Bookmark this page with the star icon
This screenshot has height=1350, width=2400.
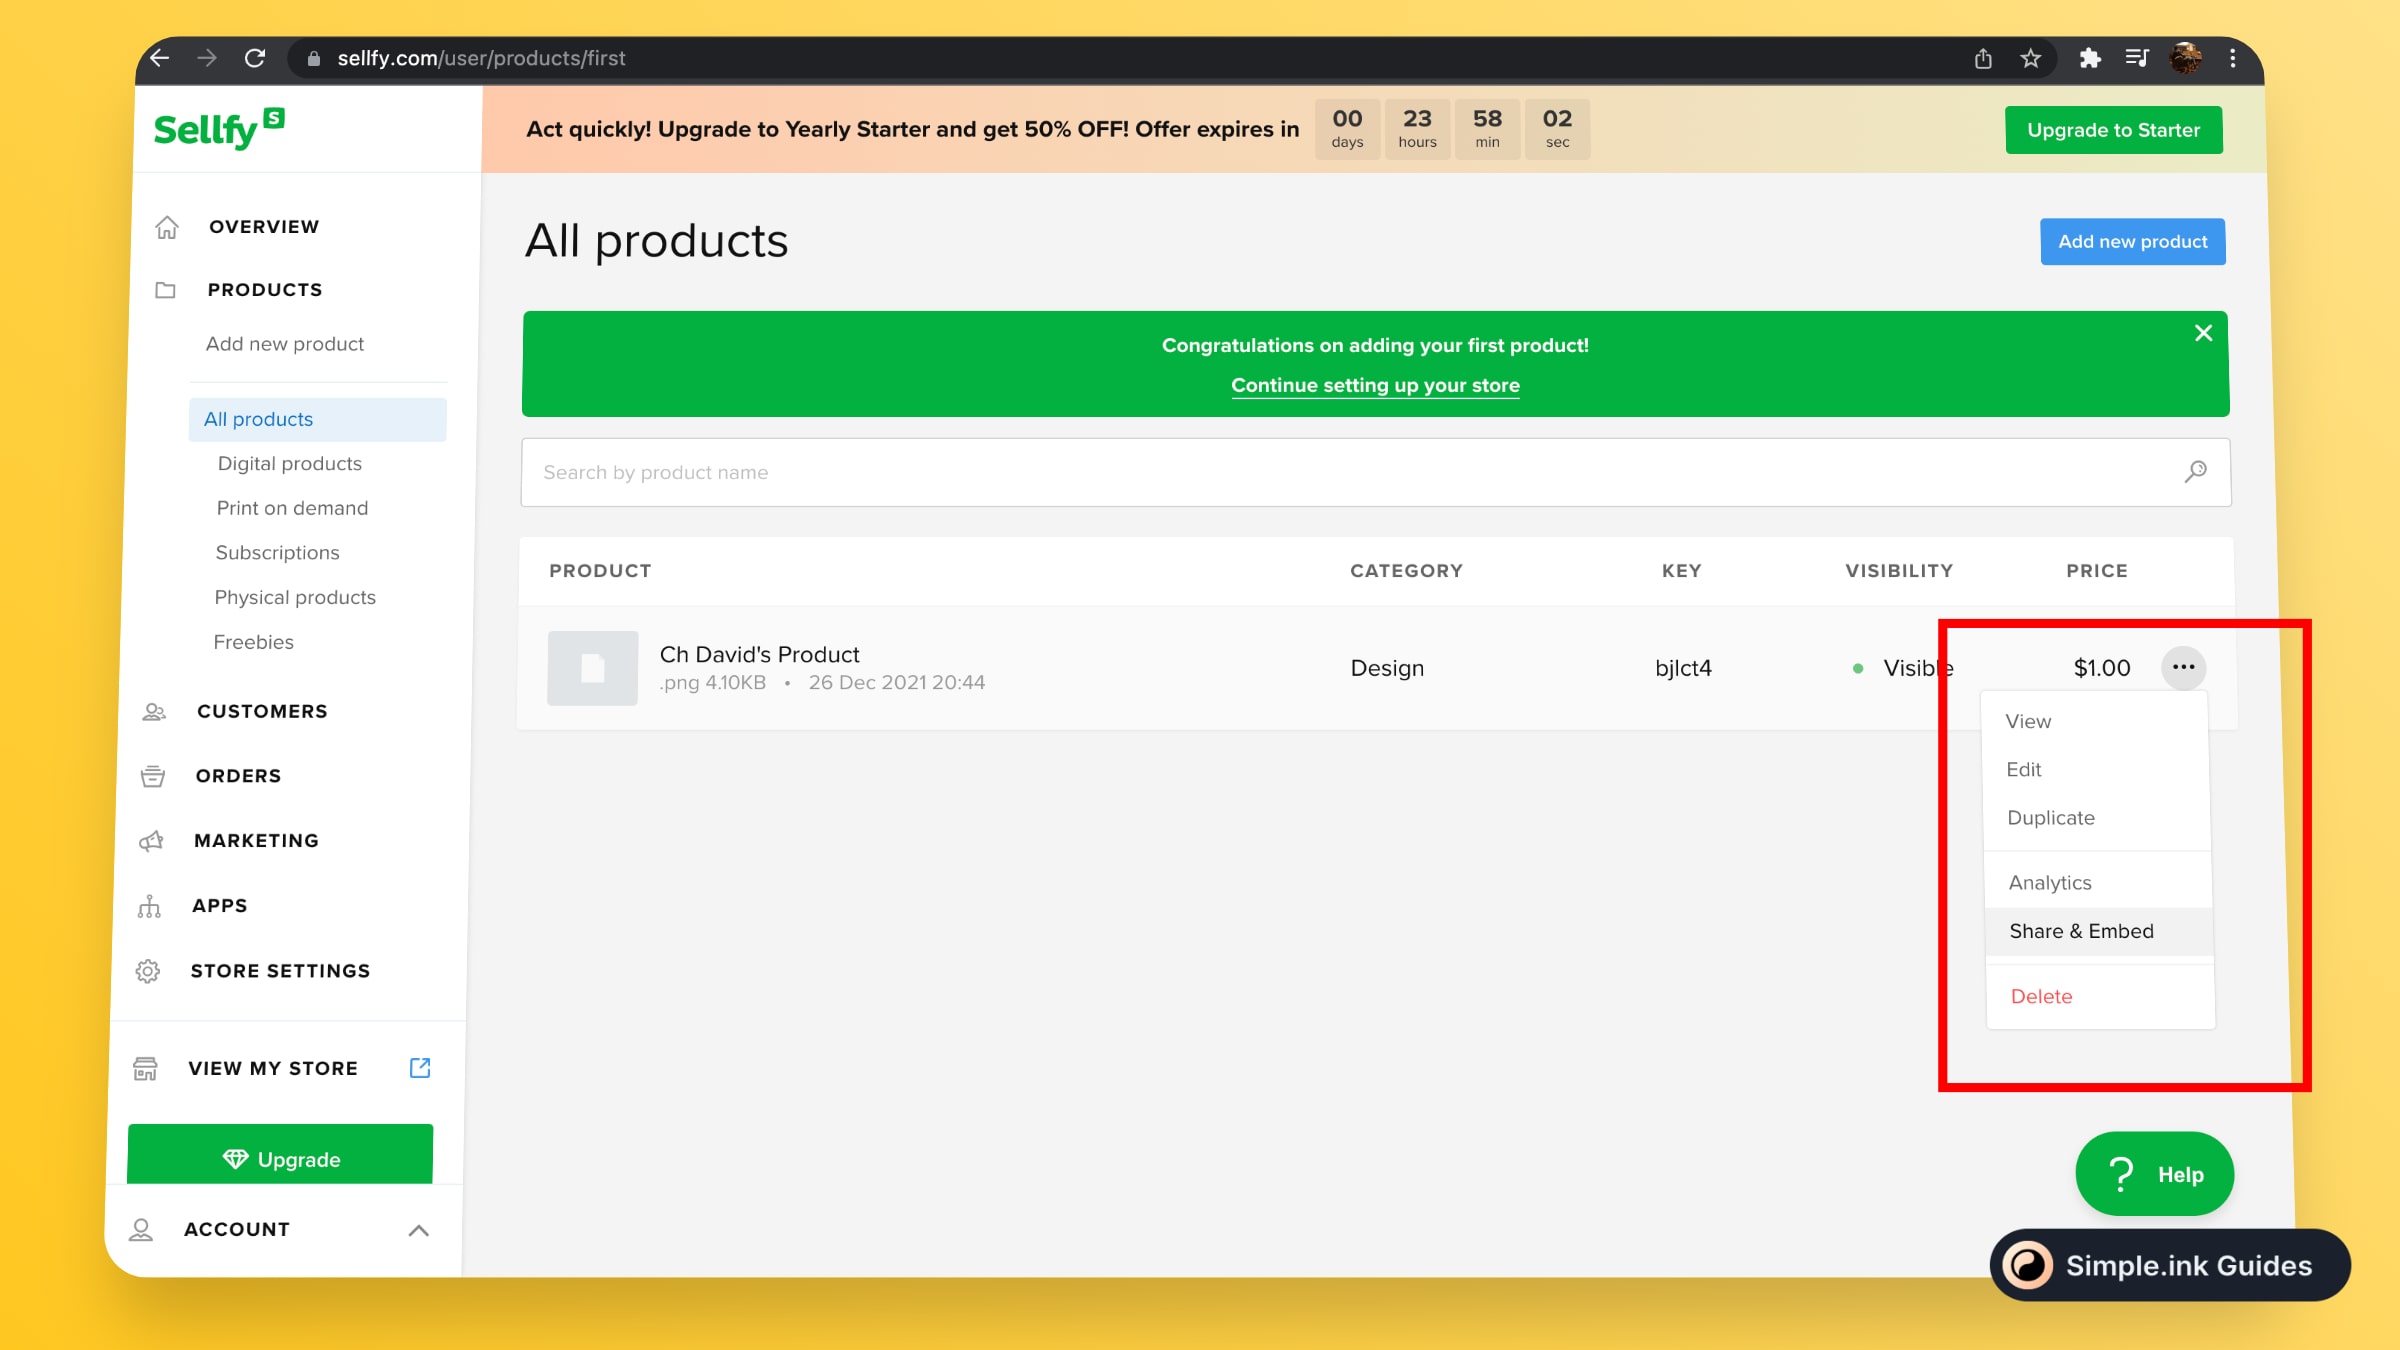tap(2030, 58)
